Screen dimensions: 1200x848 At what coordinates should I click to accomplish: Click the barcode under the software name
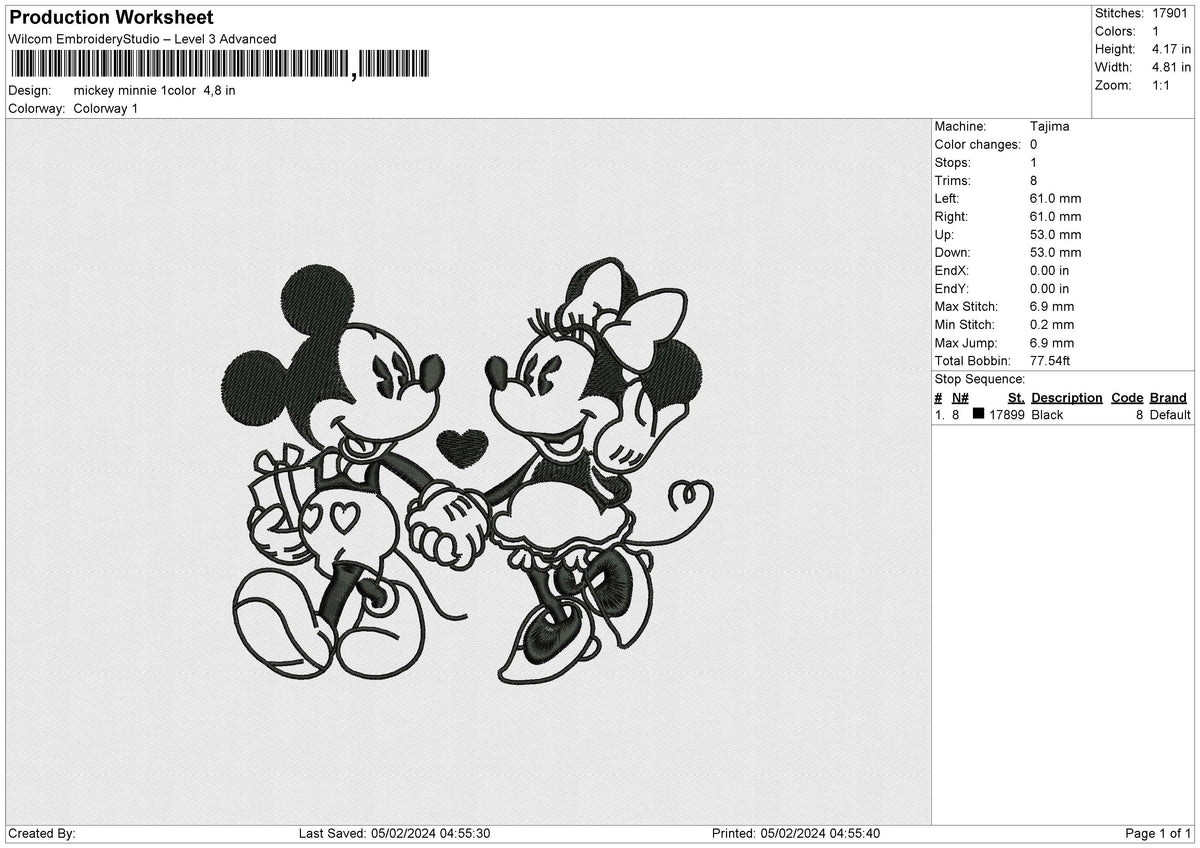point(219,65)
